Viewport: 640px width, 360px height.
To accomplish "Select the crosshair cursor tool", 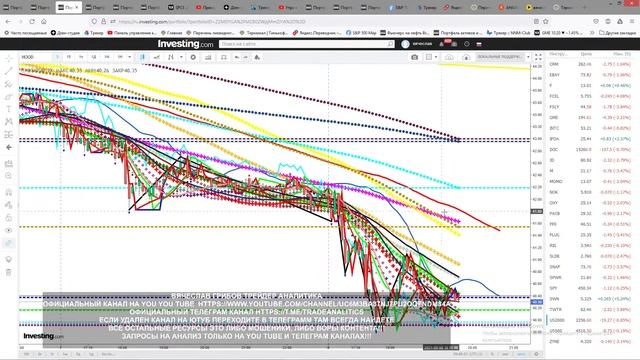I will (x=9, y=59).
